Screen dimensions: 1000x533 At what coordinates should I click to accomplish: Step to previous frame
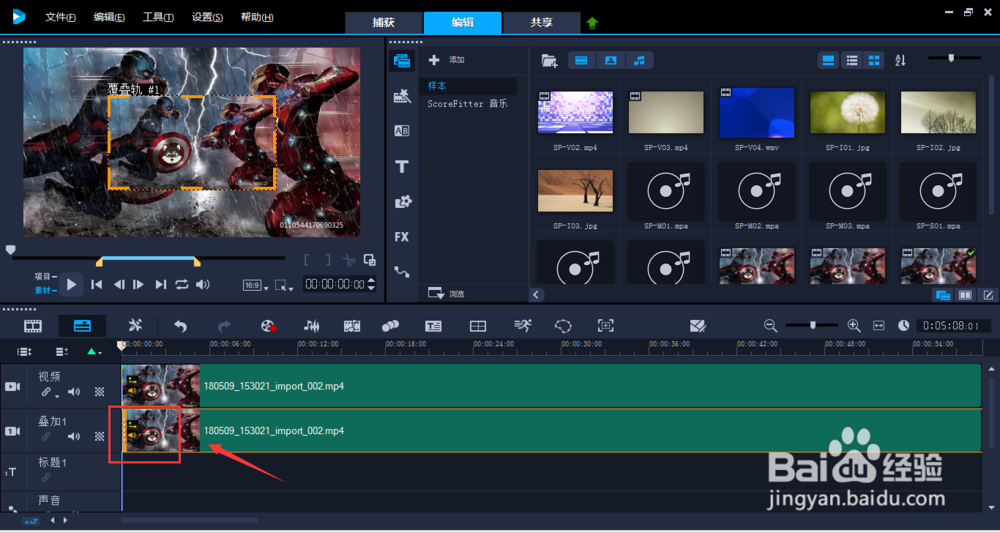coord(119,284)
